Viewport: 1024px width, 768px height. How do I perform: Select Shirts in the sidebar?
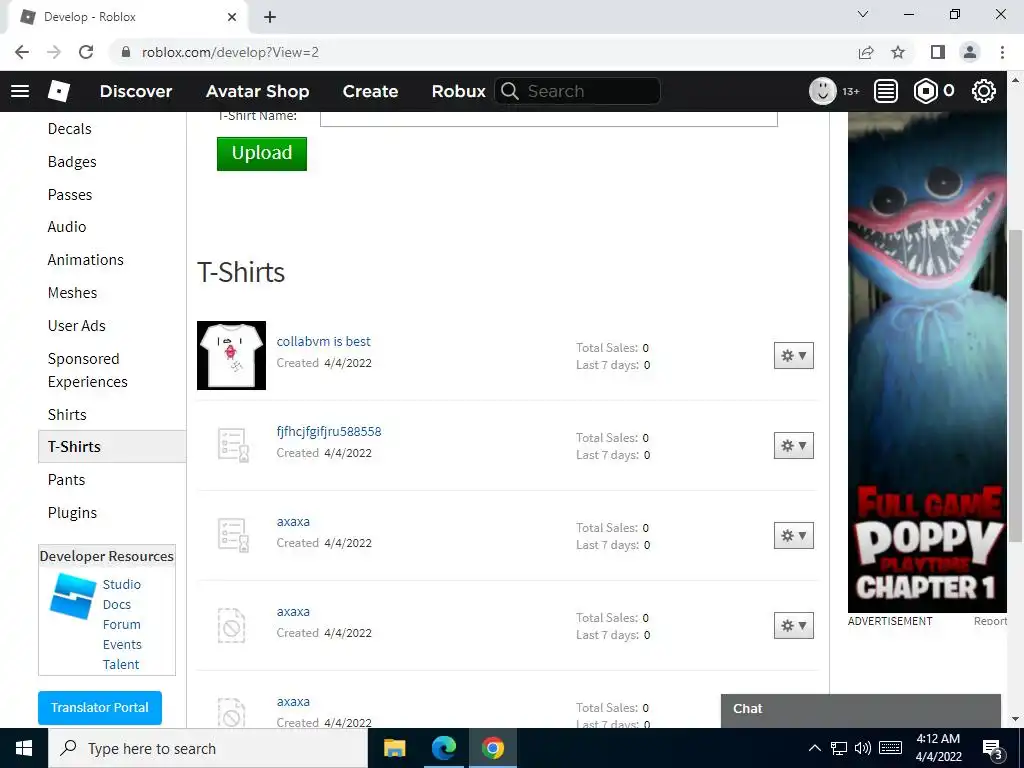pos(67,415)
